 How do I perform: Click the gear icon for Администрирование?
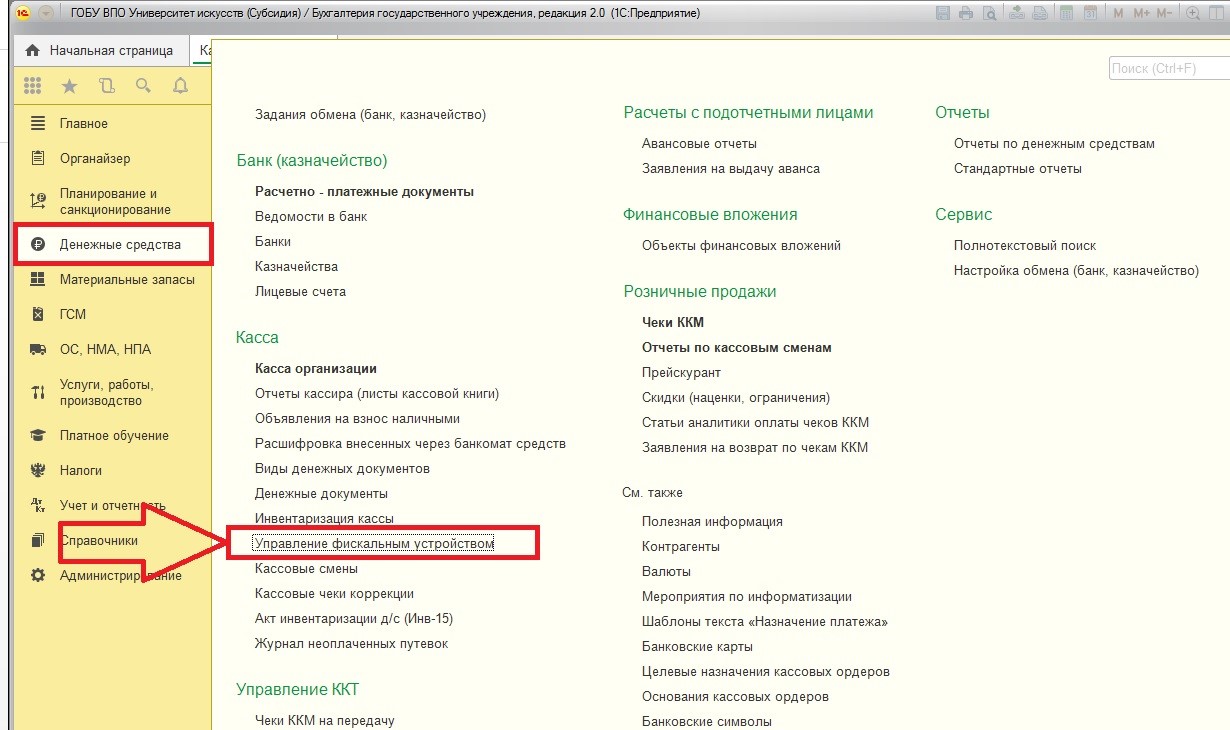click(x=38, y=575)
